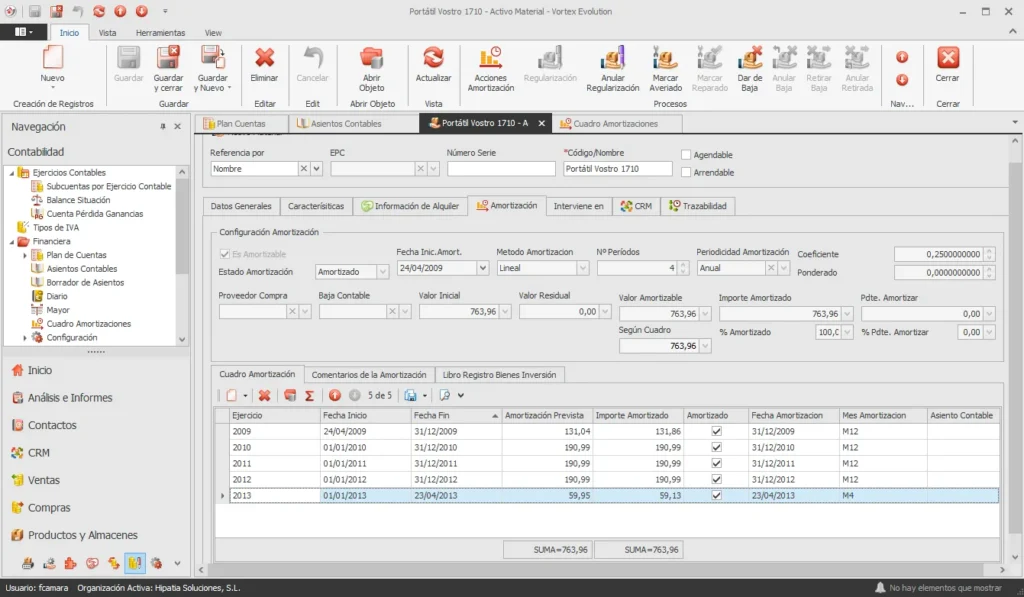Open the Abrir Objeto ribbon icon
The image size is (1024, 597).
(372, 57)
